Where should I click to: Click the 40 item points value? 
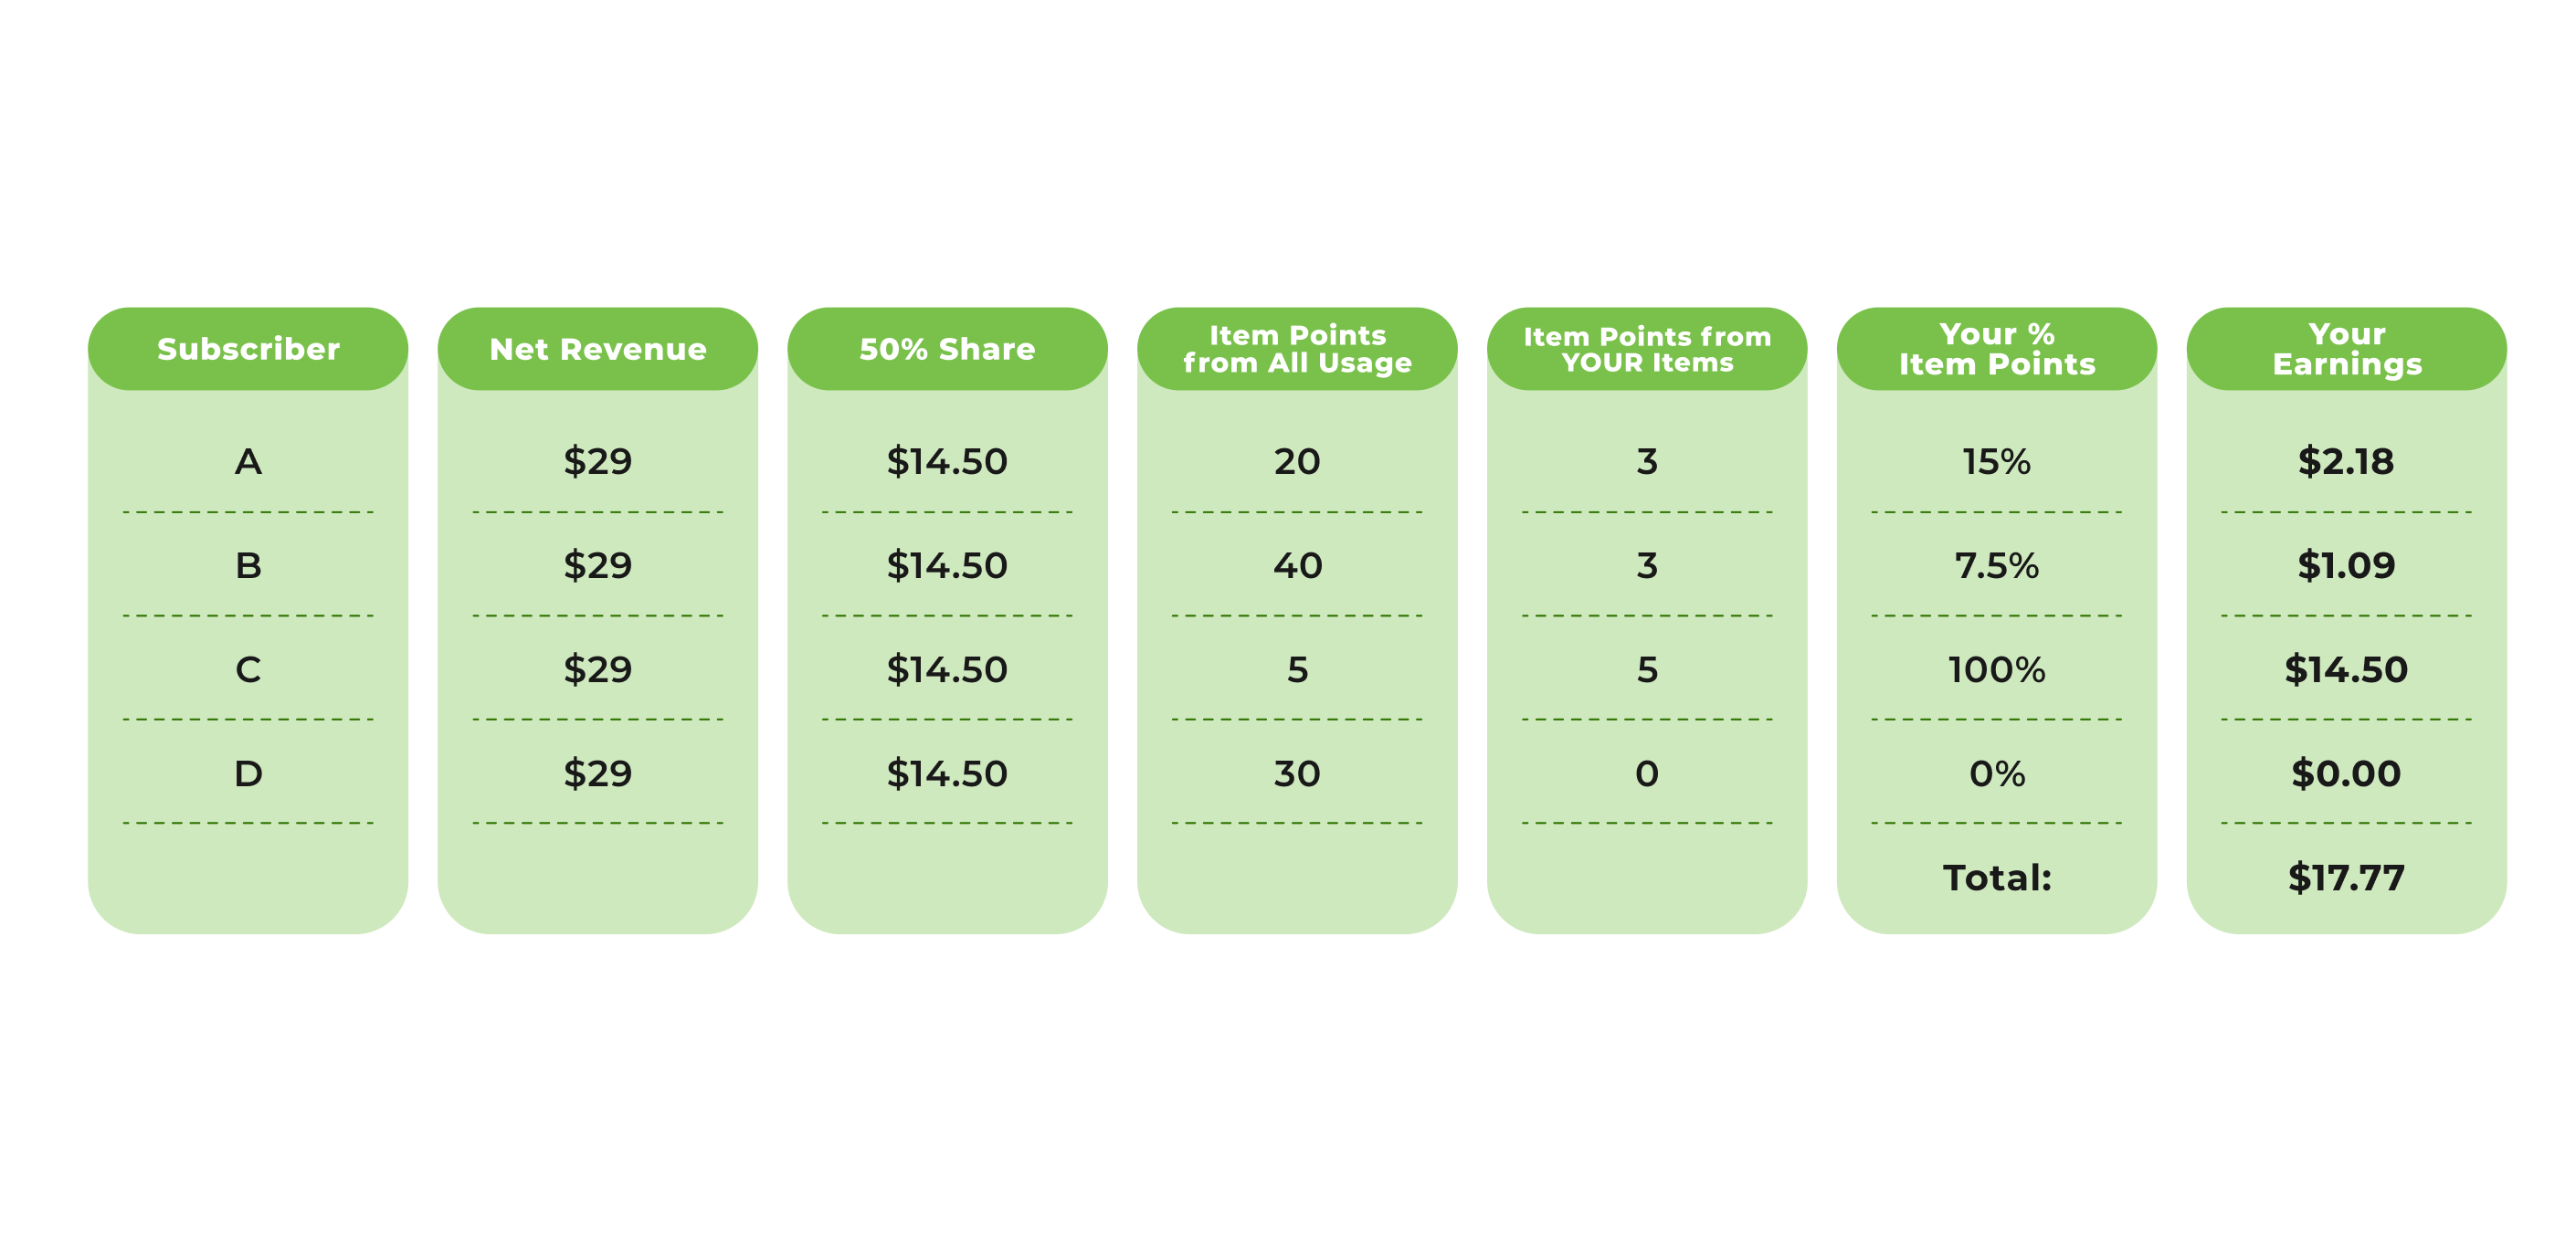tap(1297, 566)
